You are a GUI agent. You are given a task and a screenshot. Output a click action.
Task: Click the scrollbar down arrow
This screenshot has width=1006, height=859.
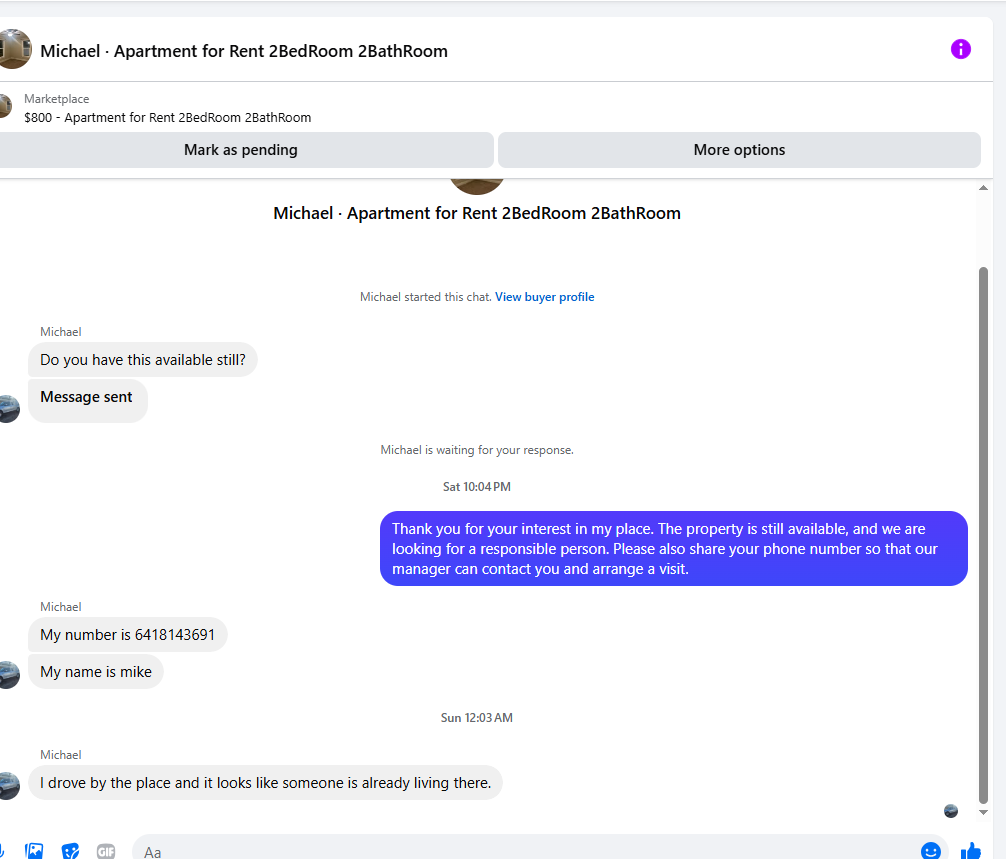pyautogui.click(x=983, y=812)
